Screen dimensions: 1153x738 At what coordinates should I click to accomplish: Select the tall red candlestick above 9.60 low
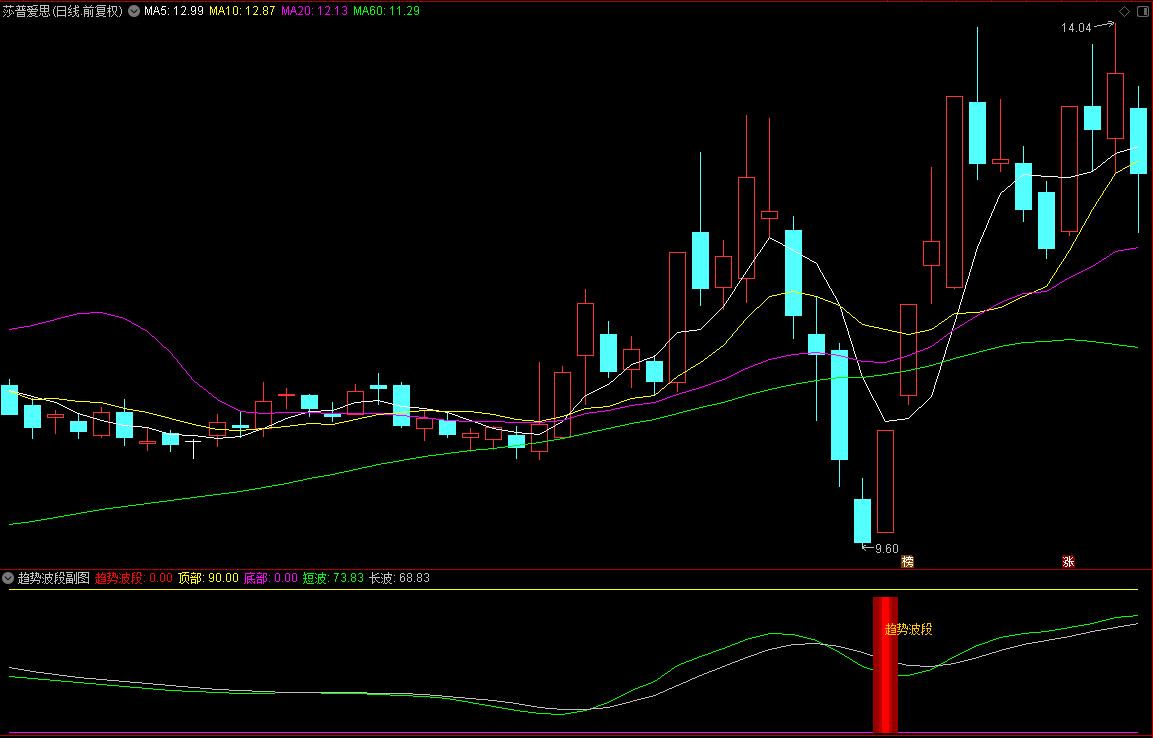885,481
